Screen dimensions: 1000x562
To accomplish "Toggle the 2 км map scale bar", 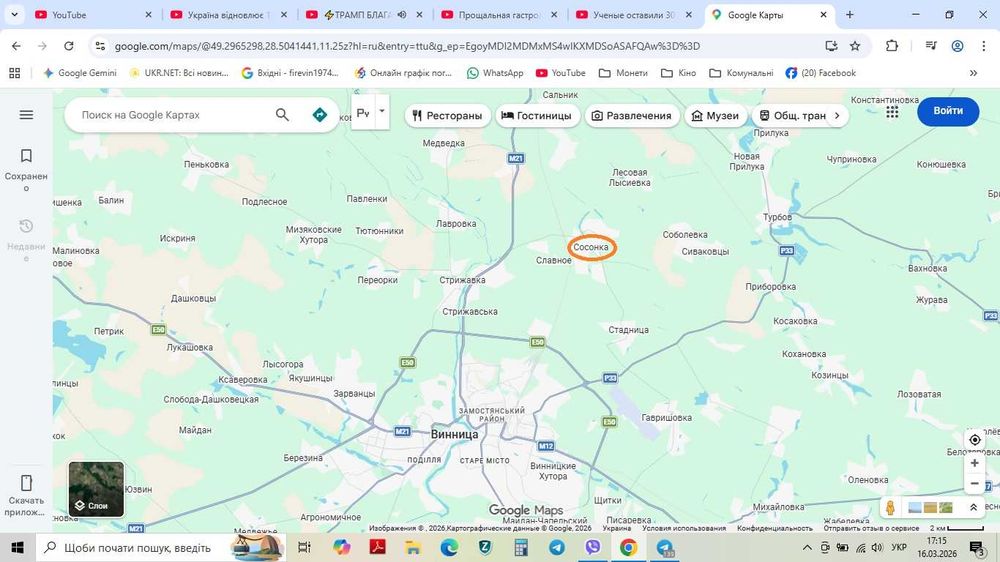I will tap(957, 528).
